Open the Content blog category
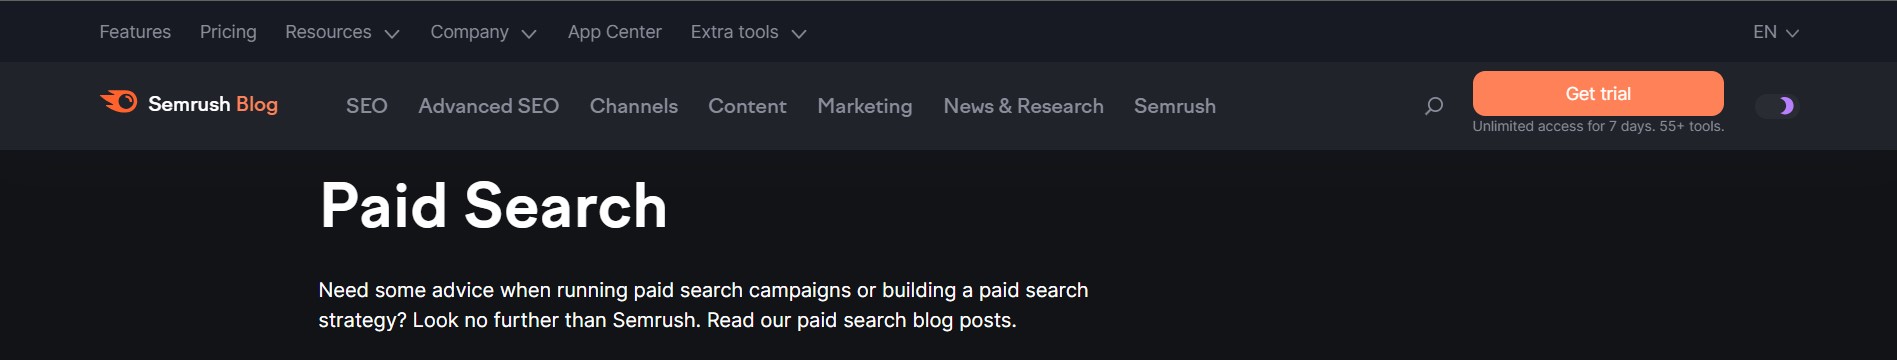 [747, 106]
